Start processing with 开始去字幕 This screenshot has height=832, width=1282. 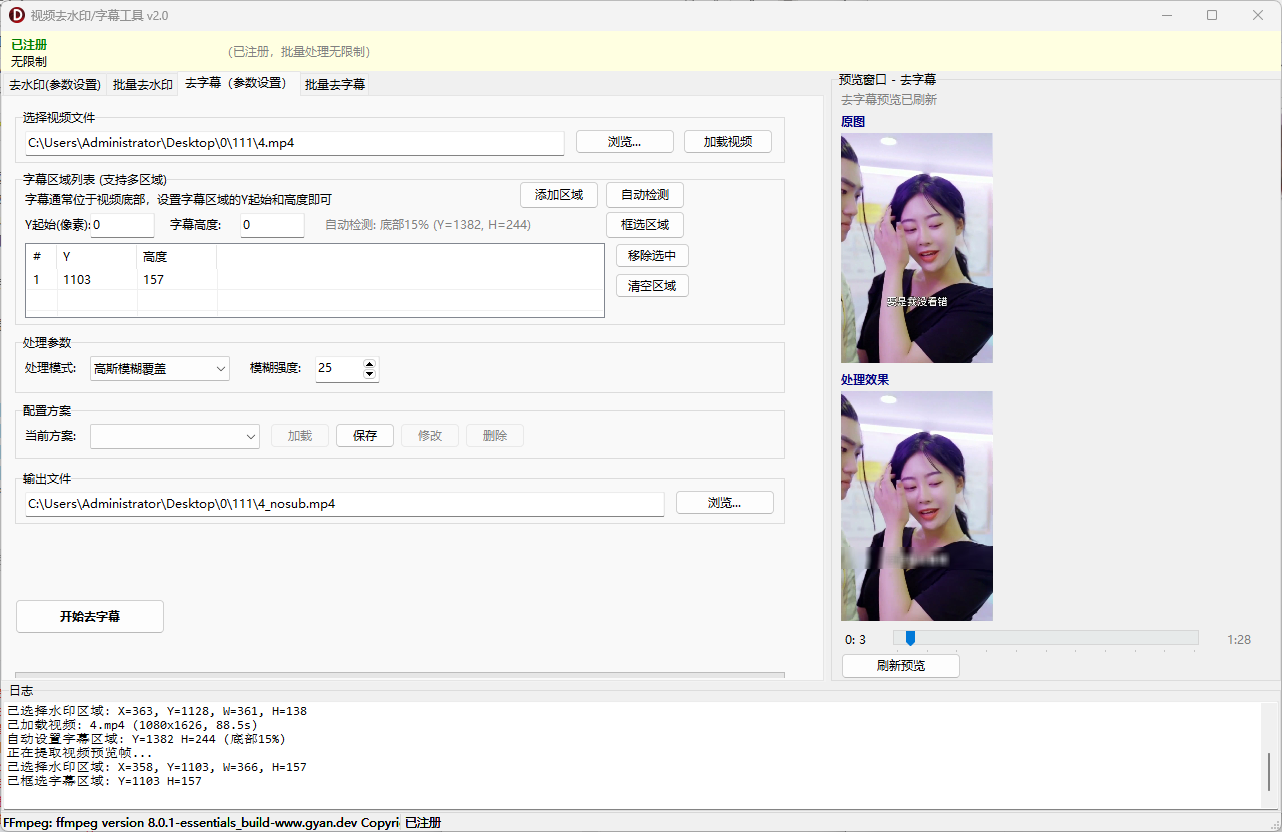pos(90,617)
